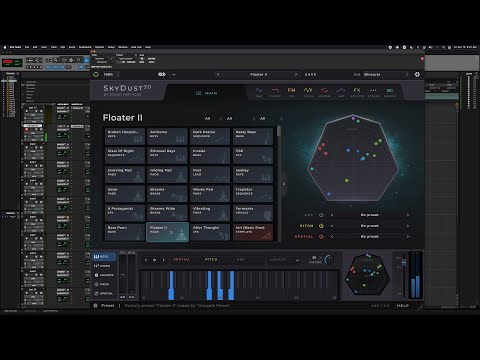Select the Alien Thought preset
This screenshot has width=480, height=360.
pyautogui.click(x=210, y=232)
